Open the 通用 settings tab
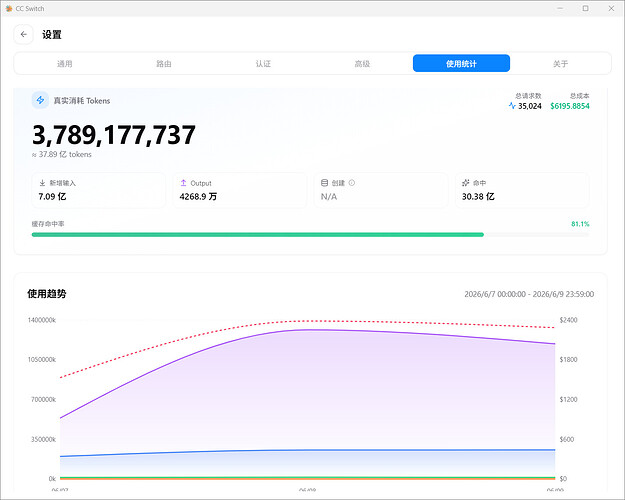The height and width of the screenshot is (500, 625). (x=64, y=63)
